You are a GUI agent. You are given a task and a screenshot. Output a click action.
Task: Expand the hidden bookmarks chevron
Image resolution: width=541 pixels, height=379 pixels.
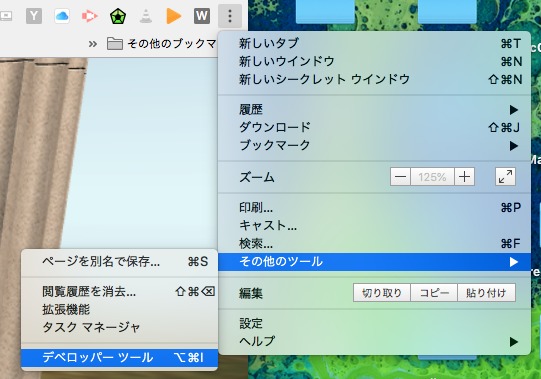pos(92,44)
